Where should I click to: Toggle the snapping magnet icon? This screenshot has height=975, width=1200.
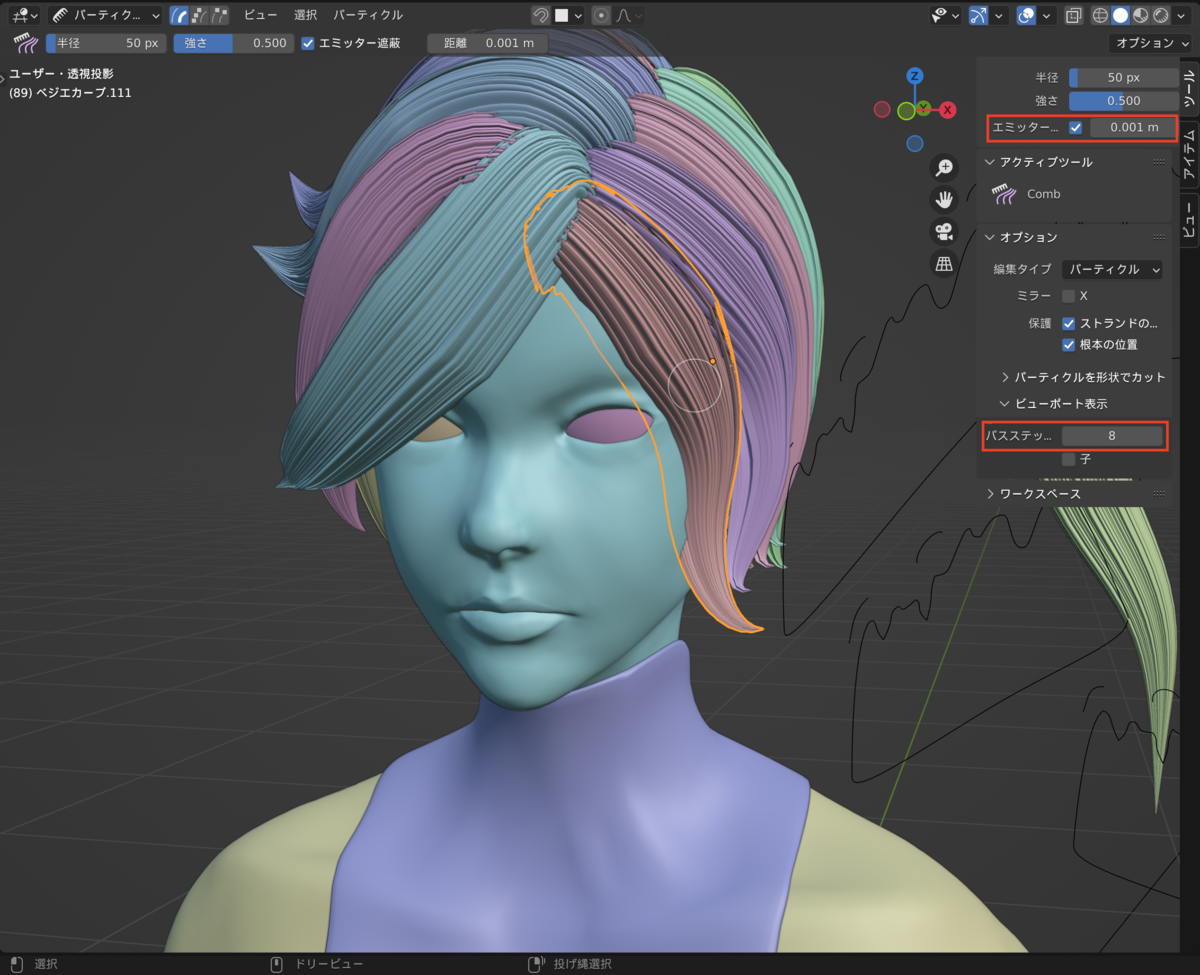[x=541, y=15]
